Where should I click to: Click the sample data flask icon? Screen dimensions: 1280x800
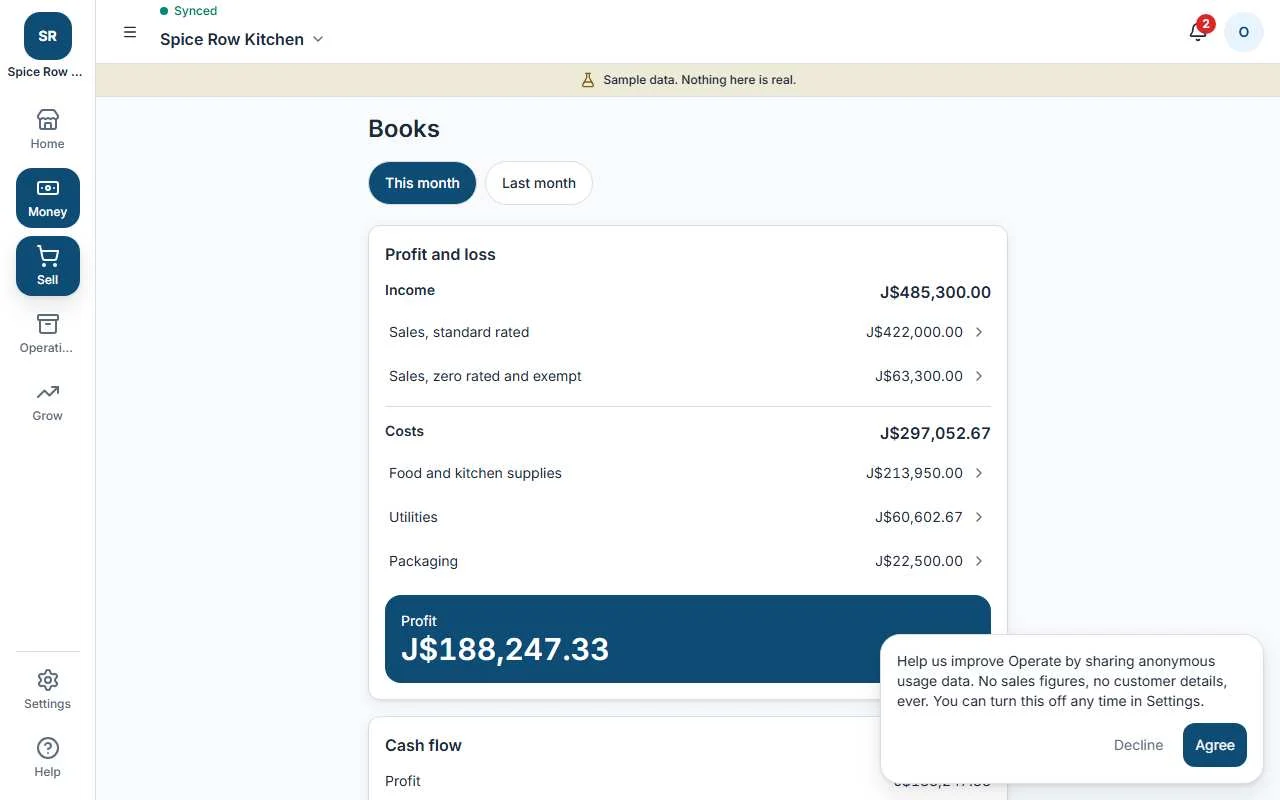[588, 80]
